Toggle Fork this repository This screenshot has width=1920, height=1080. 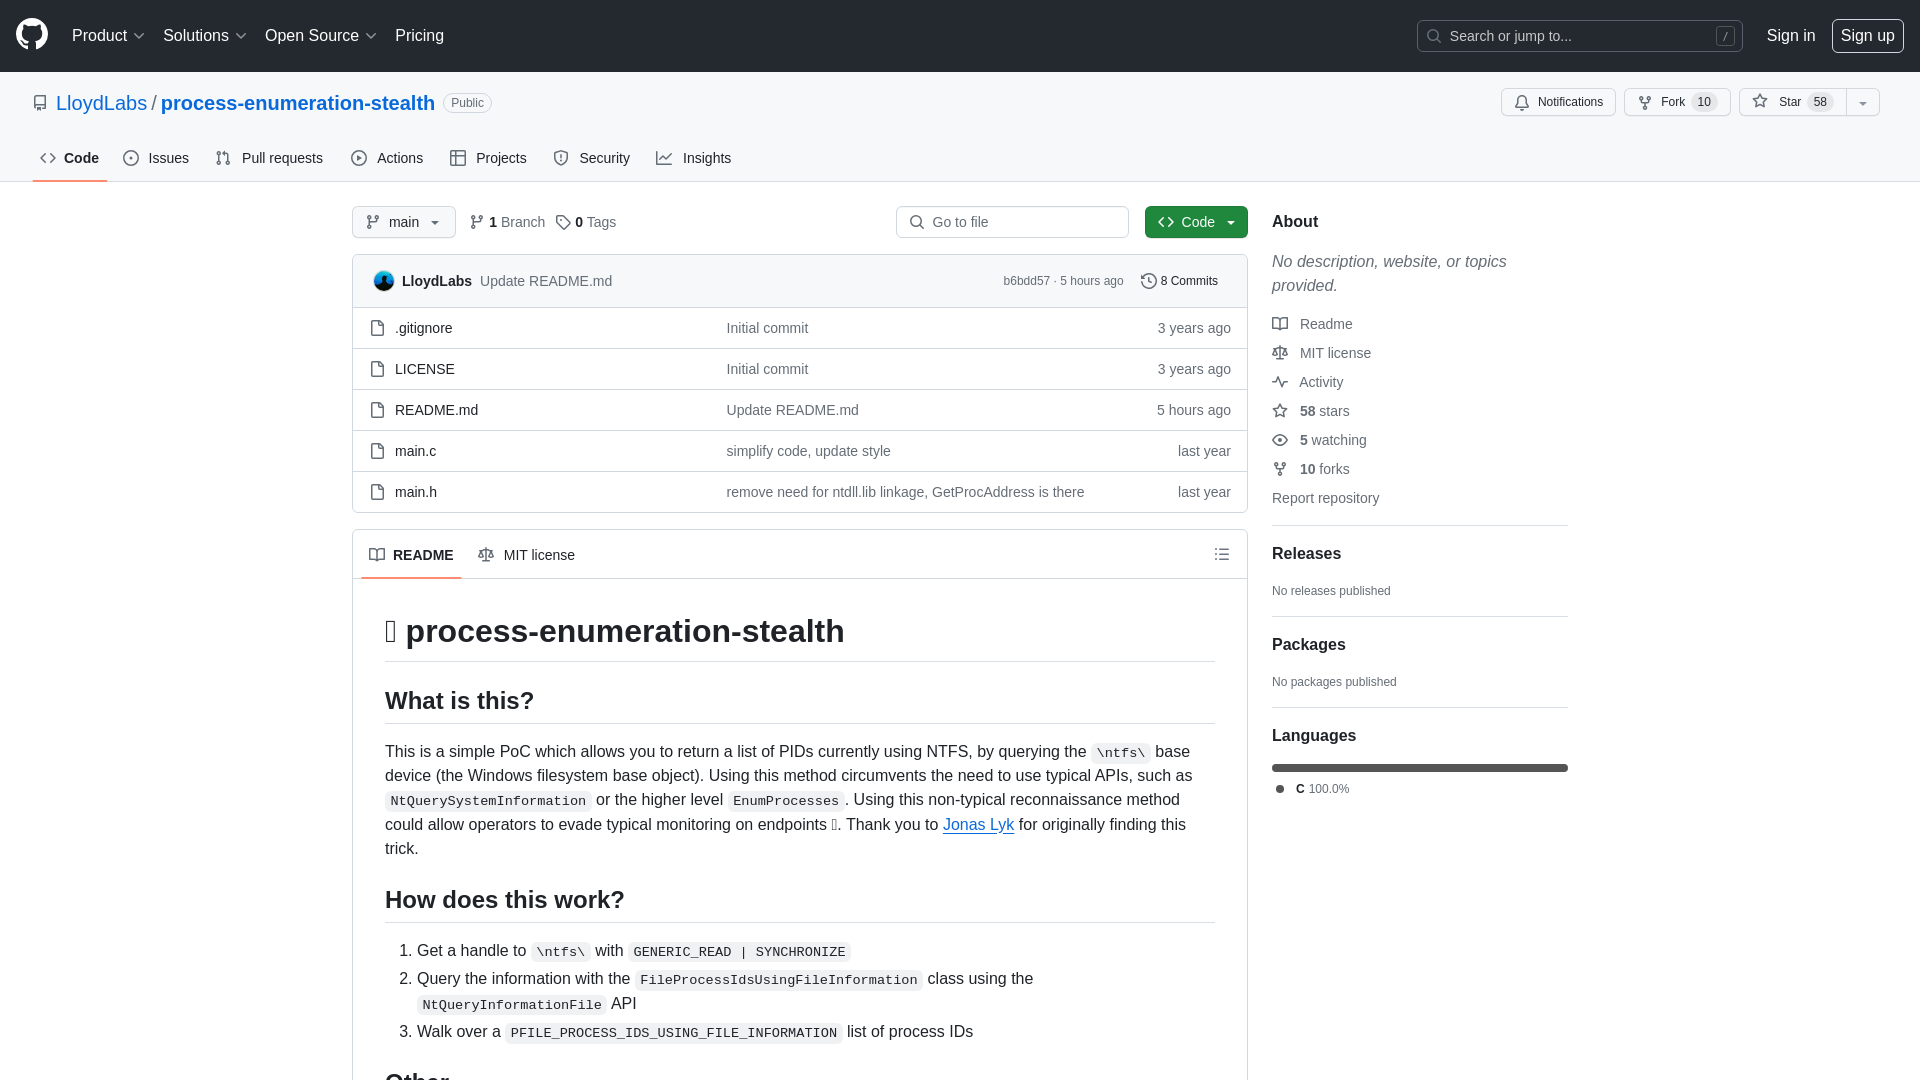tap(1677, 102)
